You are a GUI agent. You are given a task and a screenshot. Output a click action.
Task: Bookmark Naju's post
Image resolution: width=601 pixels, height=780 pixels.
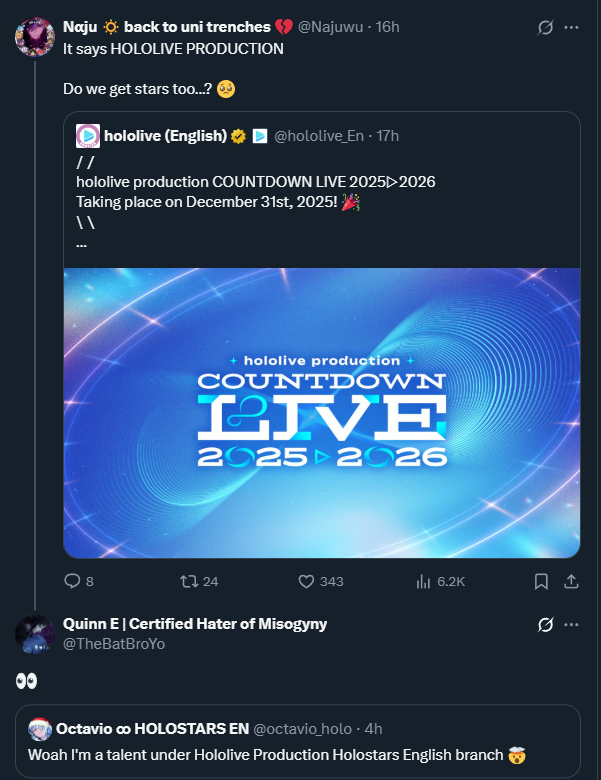[x=541, y=581]
